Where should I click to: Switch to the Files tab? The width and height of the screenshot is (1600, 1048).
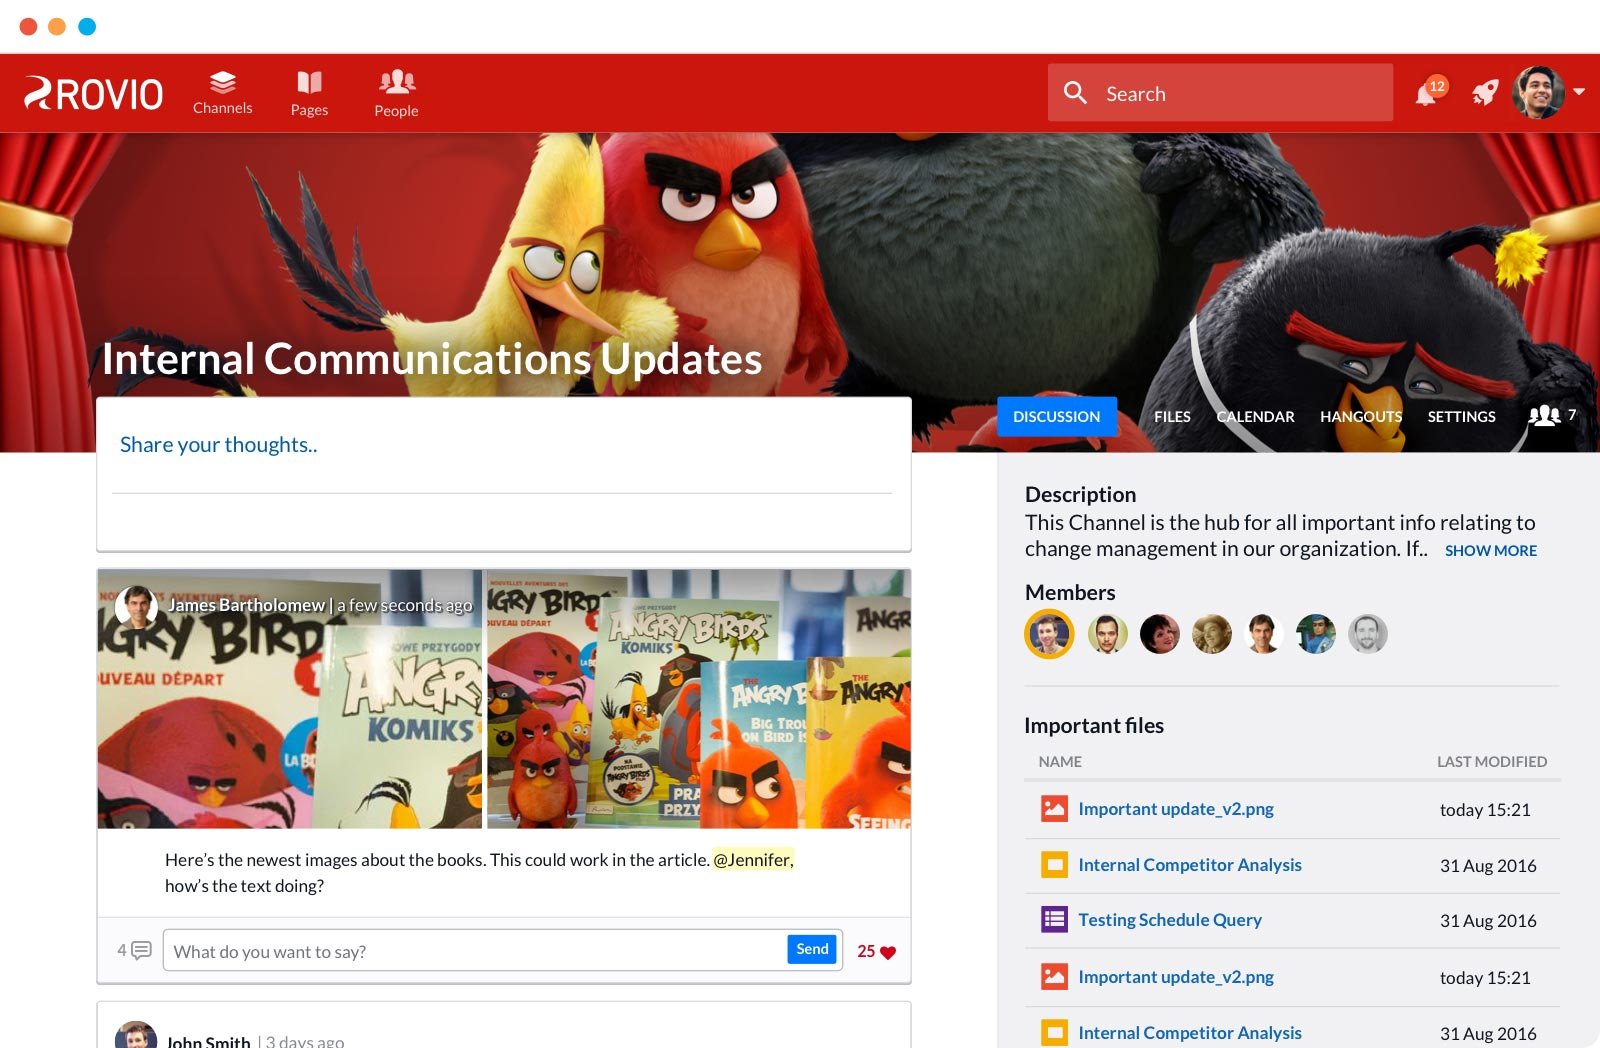(x=1172, y=416)
